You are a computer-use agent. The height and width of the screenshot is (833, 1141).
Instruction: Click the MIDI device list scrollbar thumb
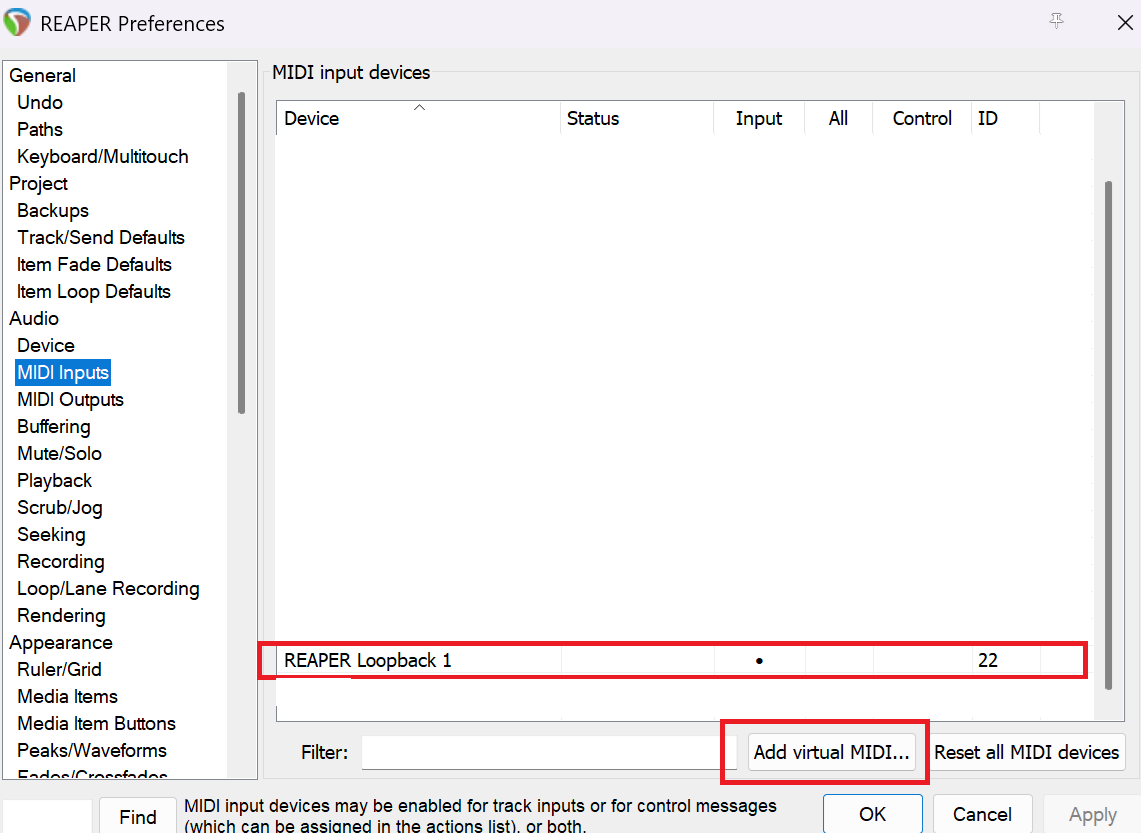click(x=1108, y=435)
